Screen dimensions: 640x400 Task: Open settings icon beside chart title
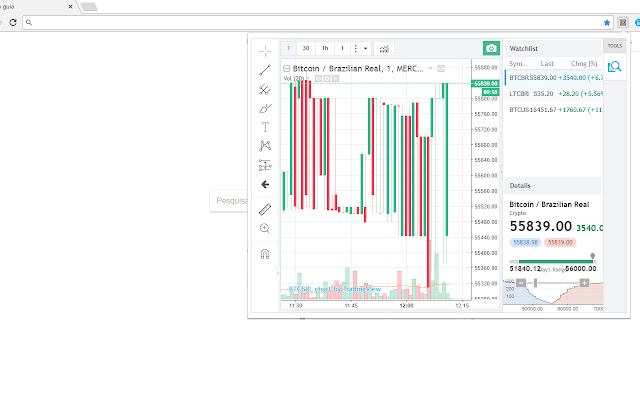click(441, 68)
